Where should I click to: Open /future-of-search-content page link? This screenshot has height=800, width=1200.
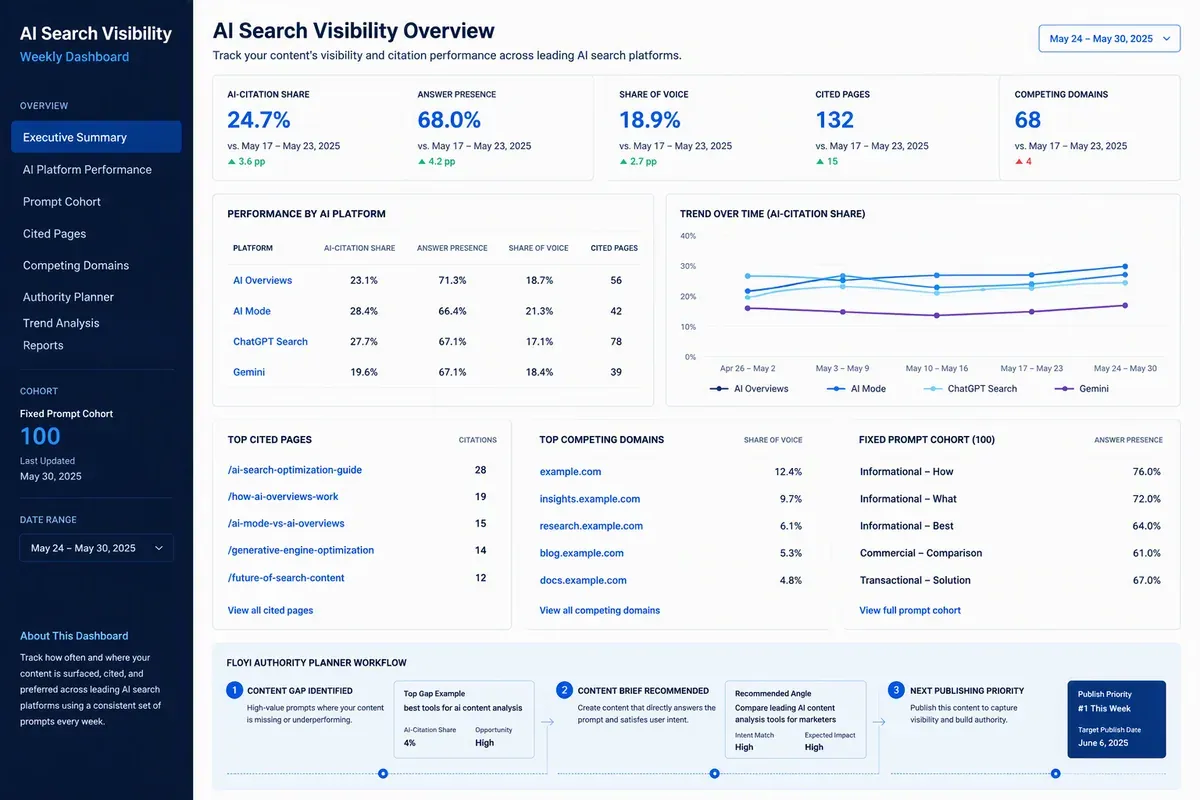point(286,578)
